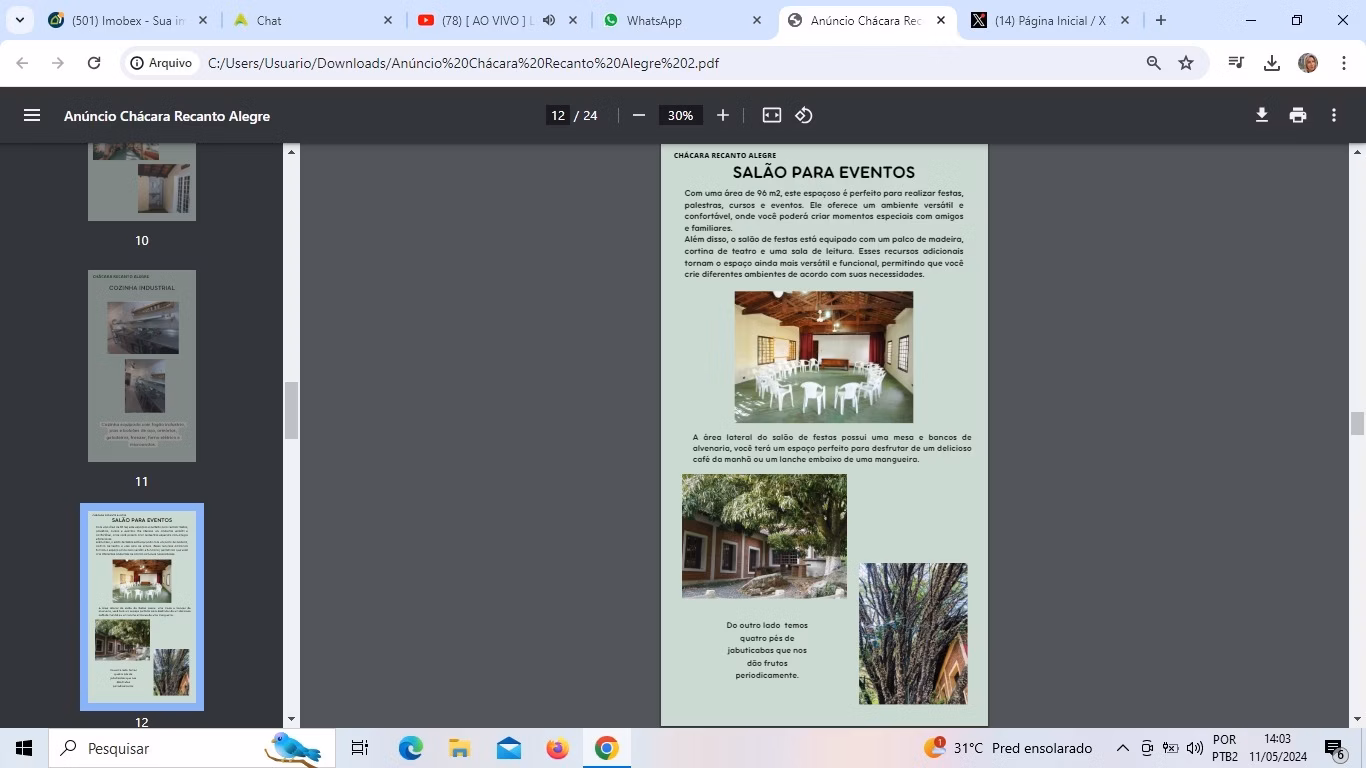Open Firefox from the taskbar
1366x768 pixels.
tap(558, 748)
